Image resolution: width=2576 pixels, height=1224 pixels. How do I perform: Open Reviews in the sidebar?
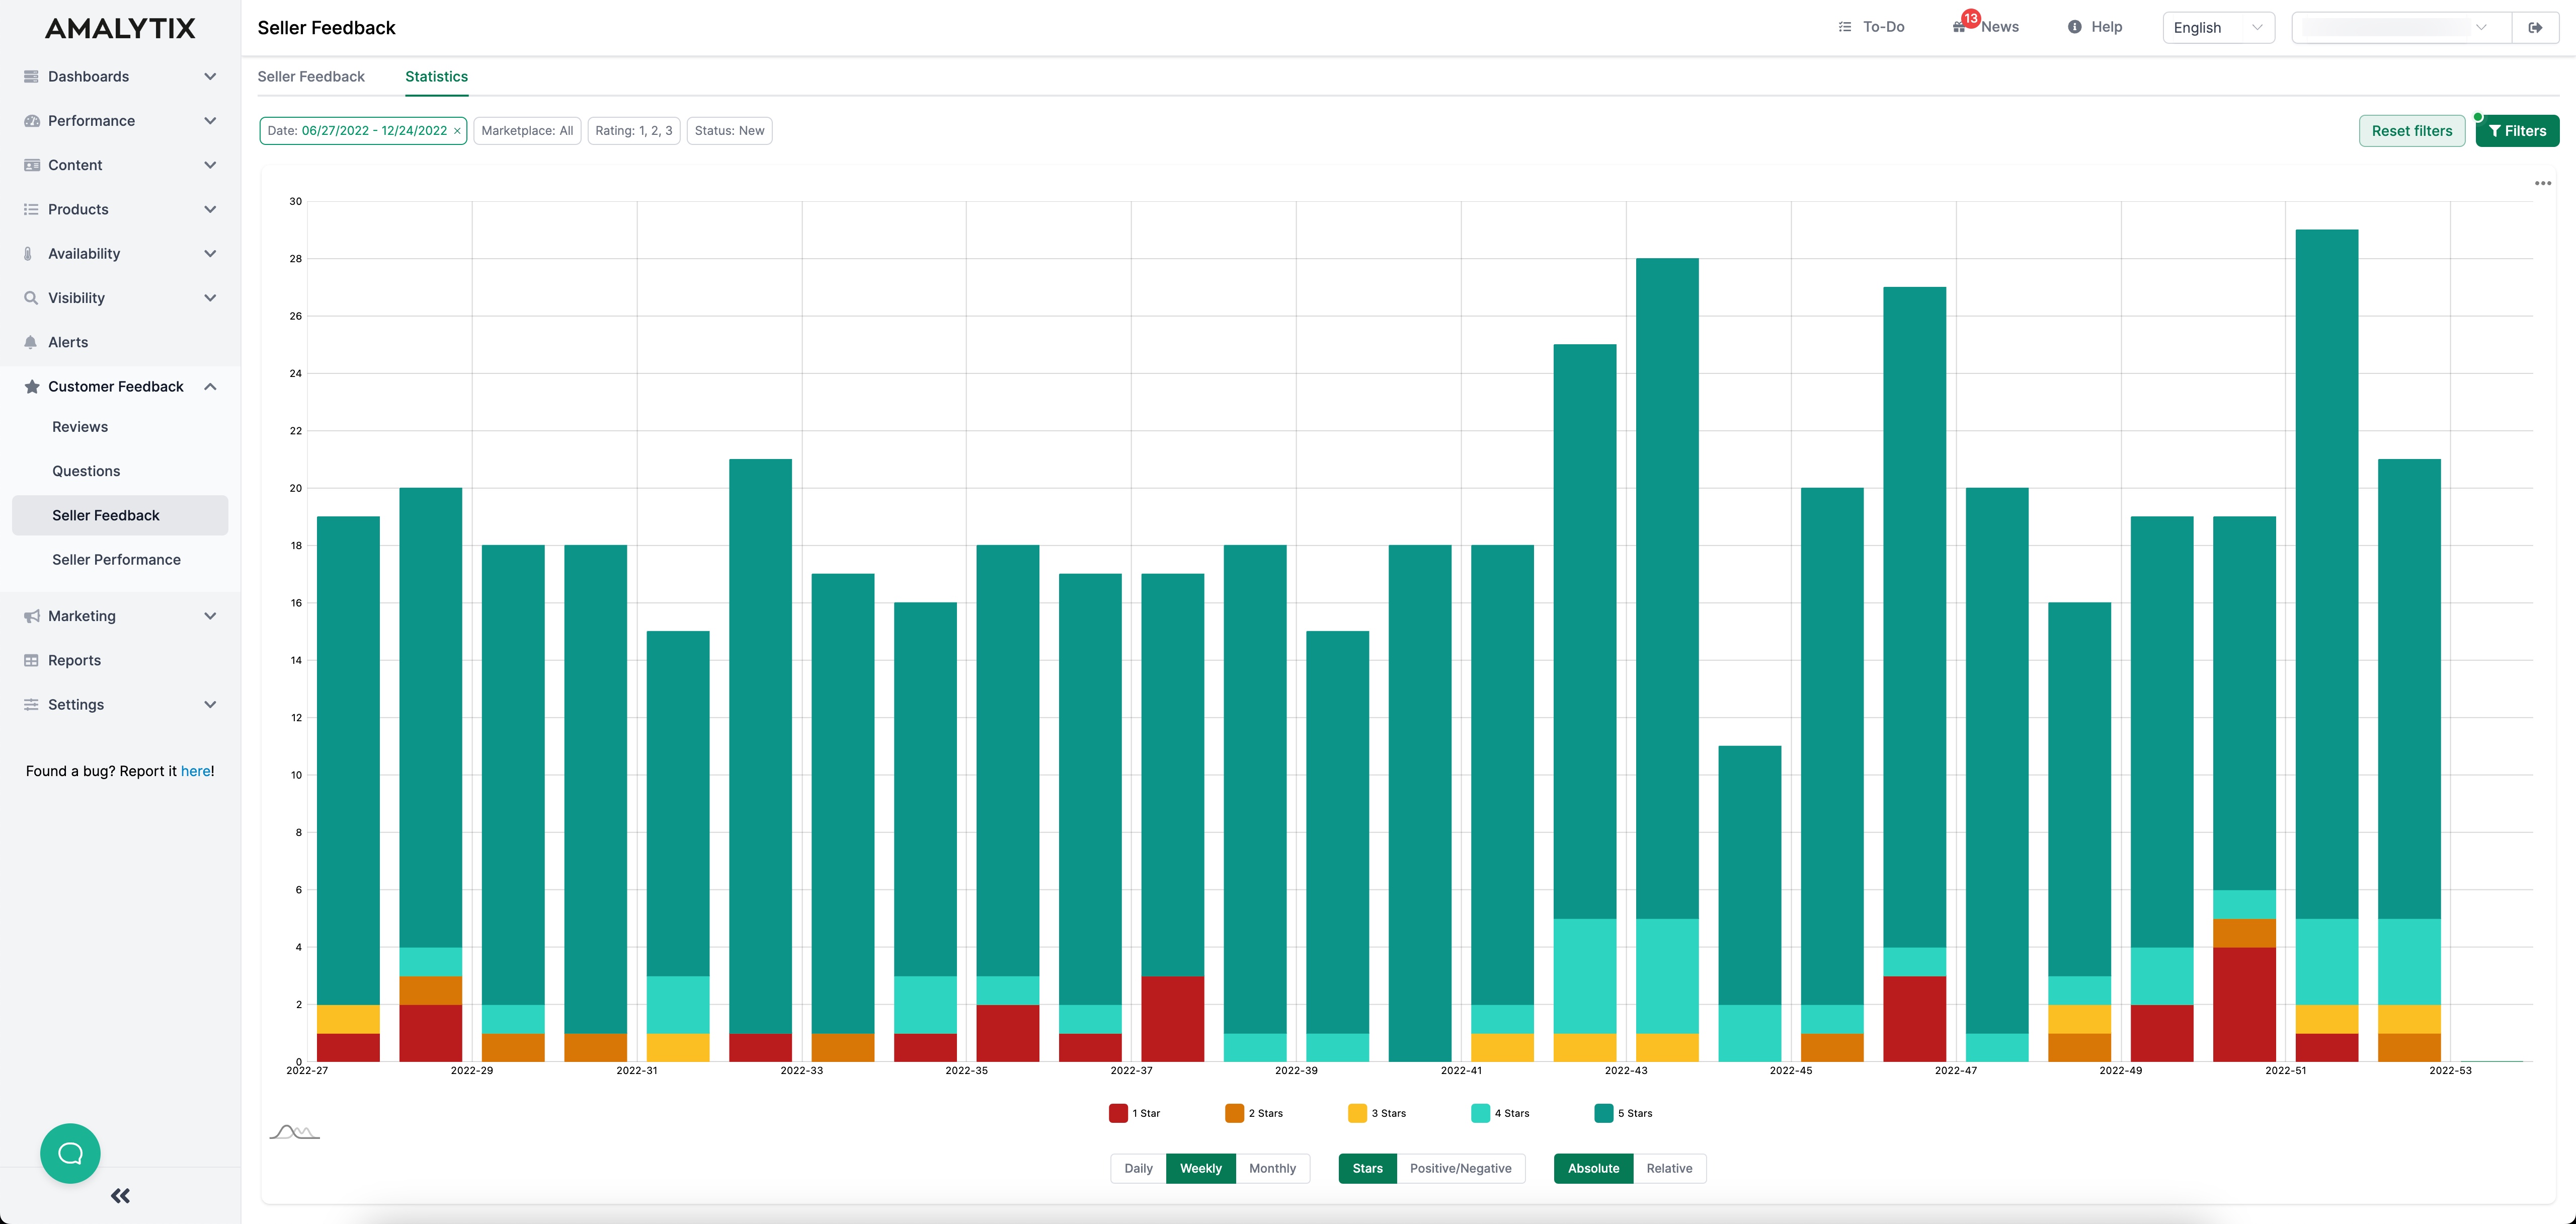coord(80,427)
